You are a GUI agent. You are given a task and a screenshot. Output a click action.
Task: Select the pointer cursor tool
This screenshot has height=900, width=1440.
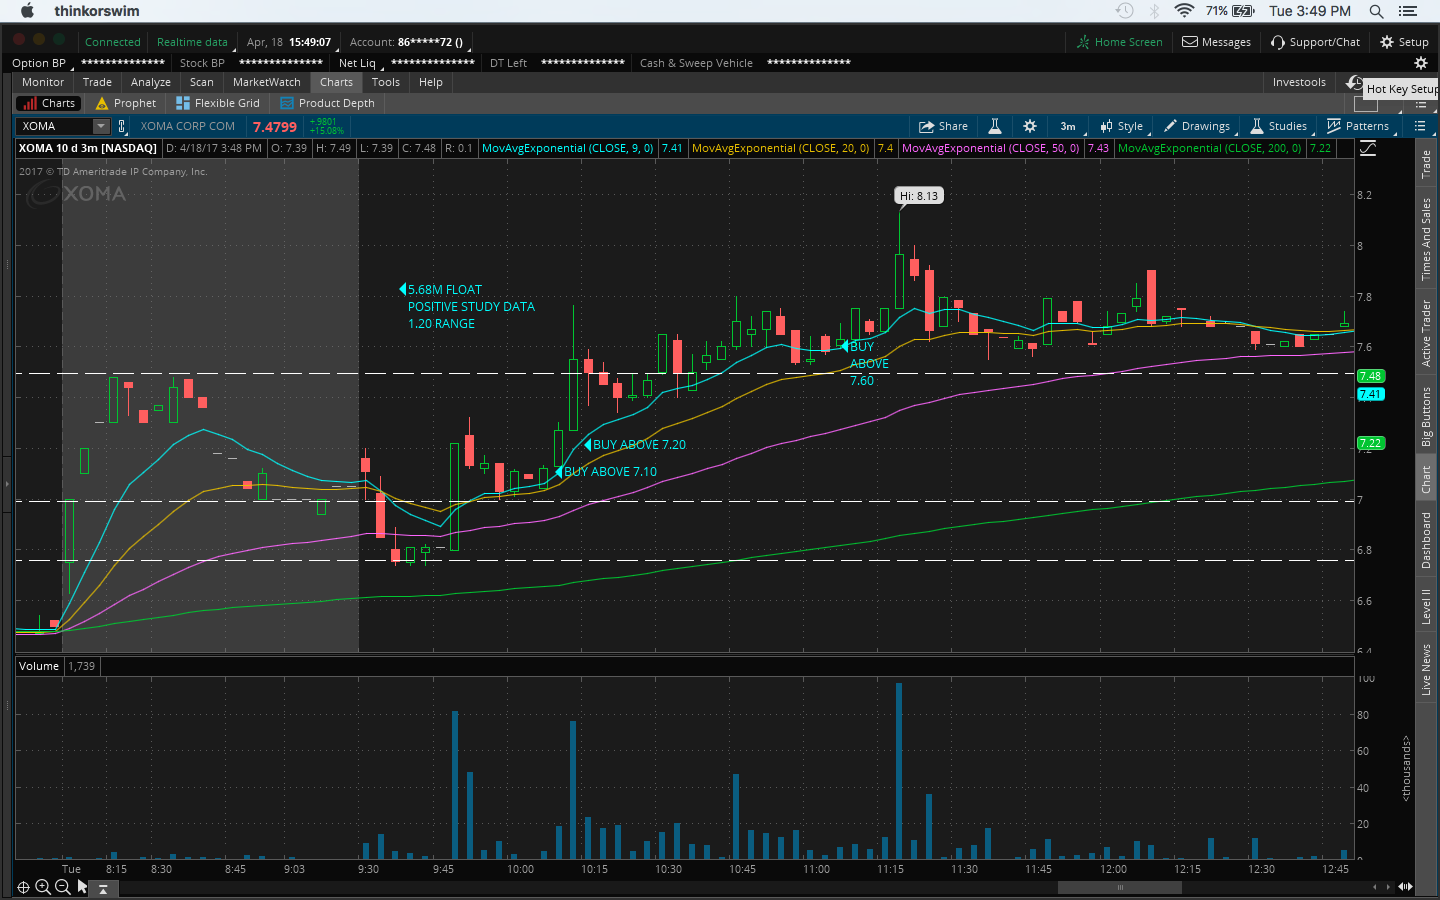(x=82, y=887)
